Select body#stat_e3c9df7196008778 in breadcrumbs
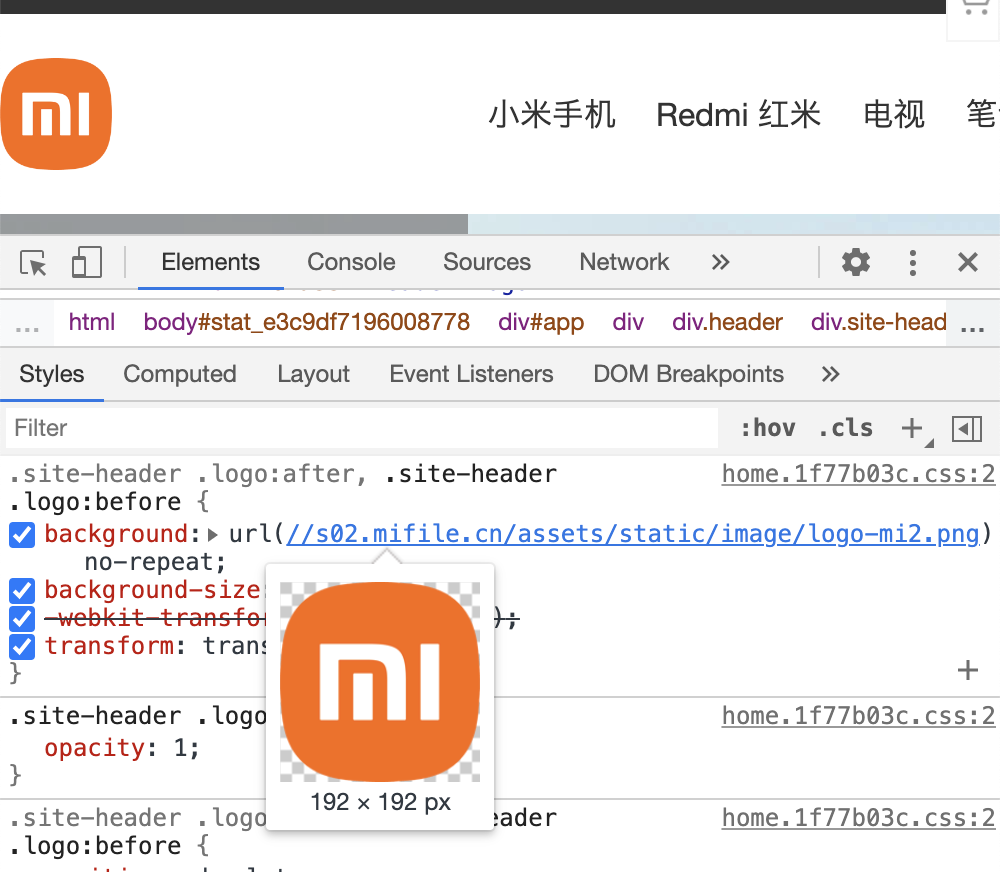1000x872 pixels. pyautogui.click(x=307, y=322)
